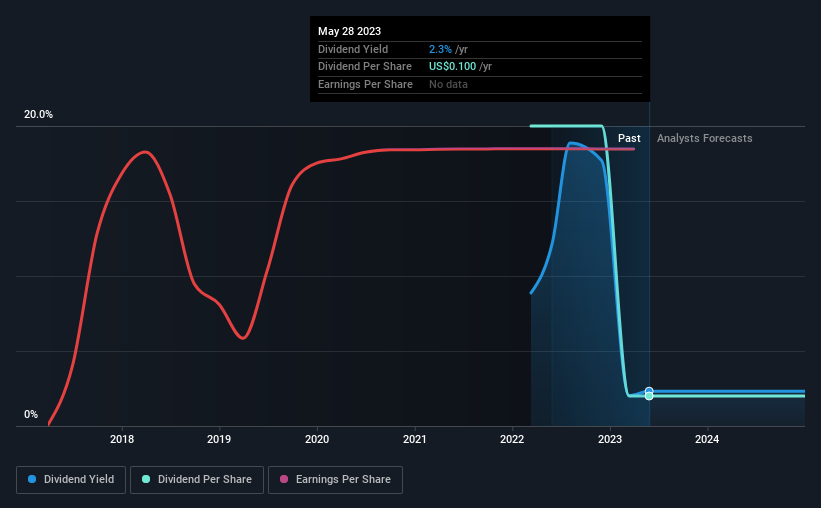Image resolution: width=821 pixels, height=508 pixels.
Task: Click the 2022 x-axis year label
Action: (512, 439)
